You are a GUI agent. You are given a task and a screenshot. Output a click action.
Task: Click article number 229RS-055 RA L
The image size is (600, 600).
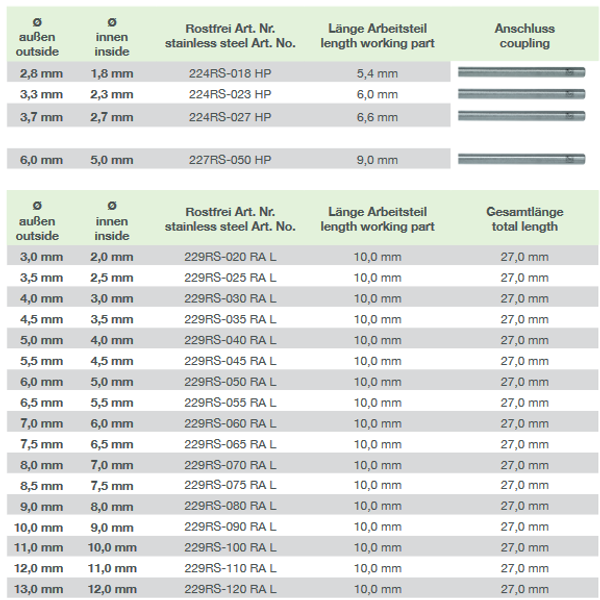(230, 403)
